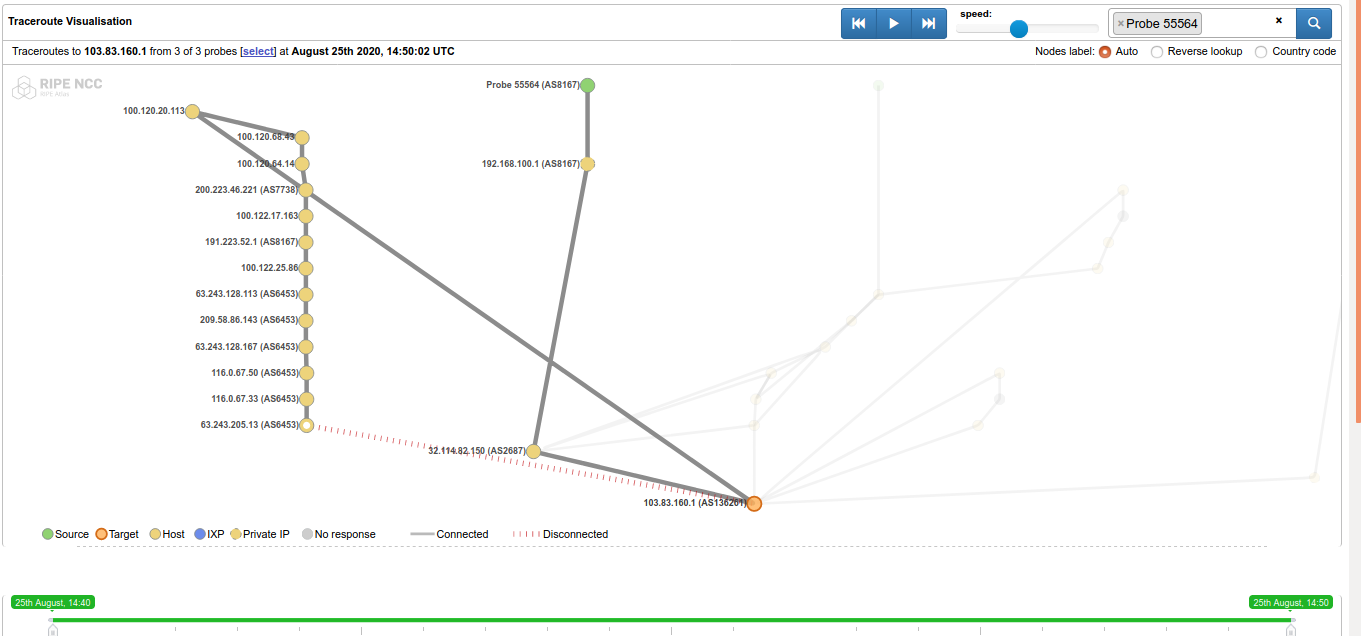The image size is (1361, 636).
Task: Select the Auto nodes label option
Action: click(x=1105, y=52)
